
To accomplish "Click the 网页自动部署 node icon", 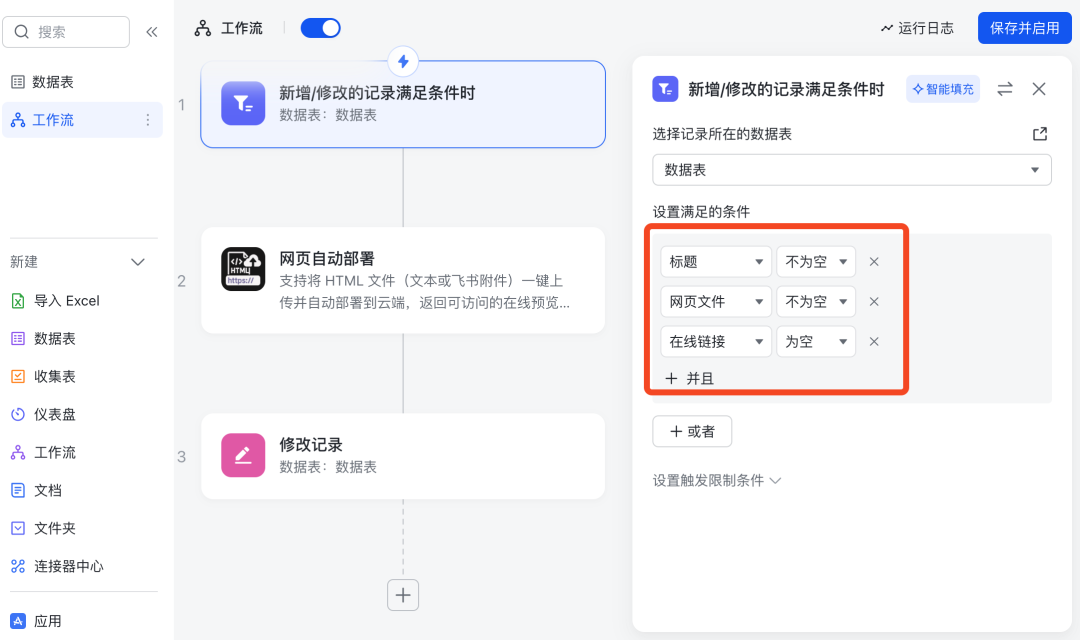I will click(243, 269).
